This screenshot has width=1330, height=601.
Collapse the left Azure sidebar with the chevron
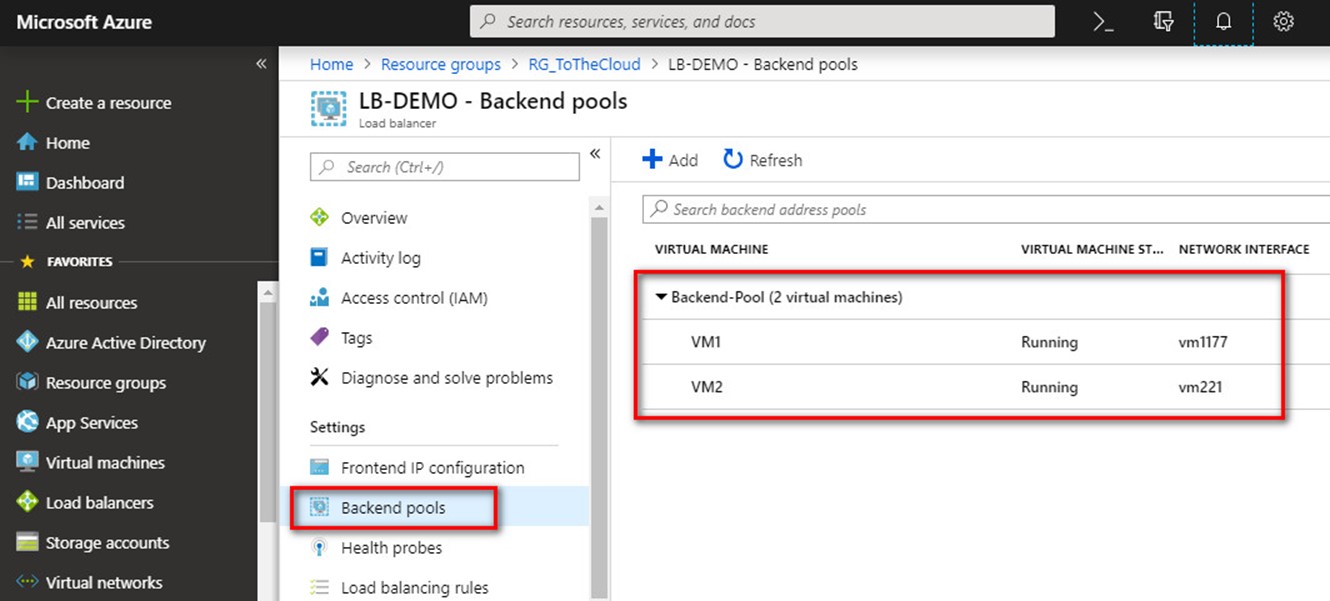point(261,64)
